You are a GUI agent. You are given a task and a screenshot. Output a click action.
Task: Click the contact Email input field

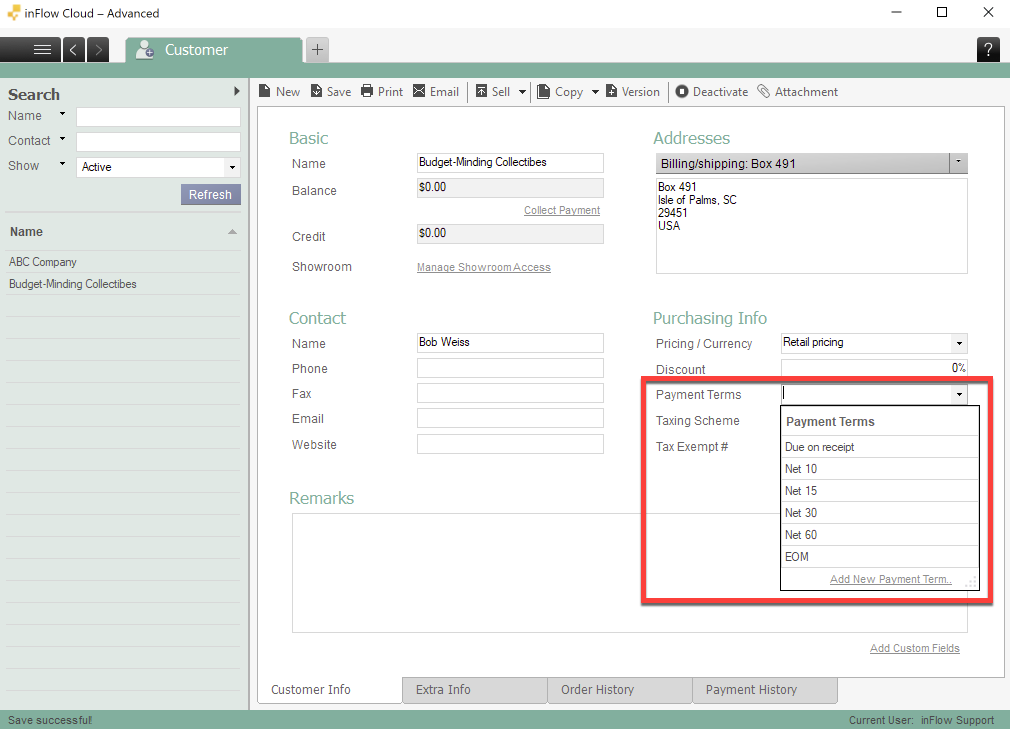coord(510,418)
